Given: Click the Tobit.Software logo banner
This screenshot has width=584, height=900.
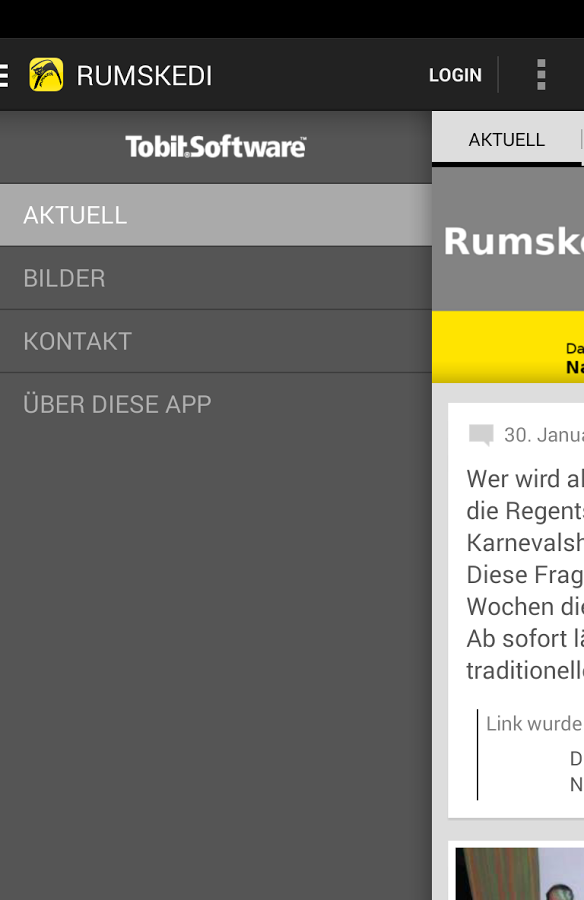Looking at the screenshot, I should tap(216, 147).
